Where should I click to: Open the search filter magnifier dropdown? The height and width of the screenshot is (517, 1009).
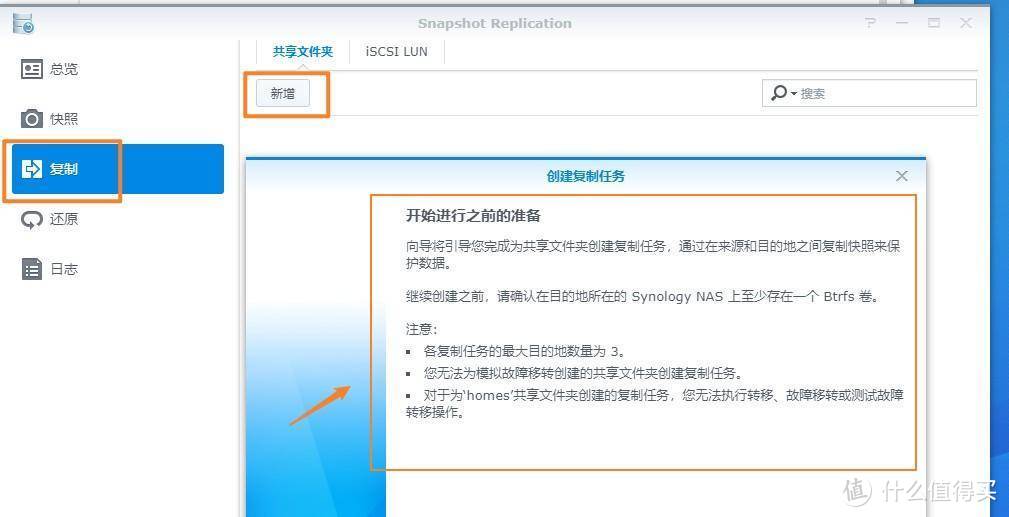pos(784,93)
